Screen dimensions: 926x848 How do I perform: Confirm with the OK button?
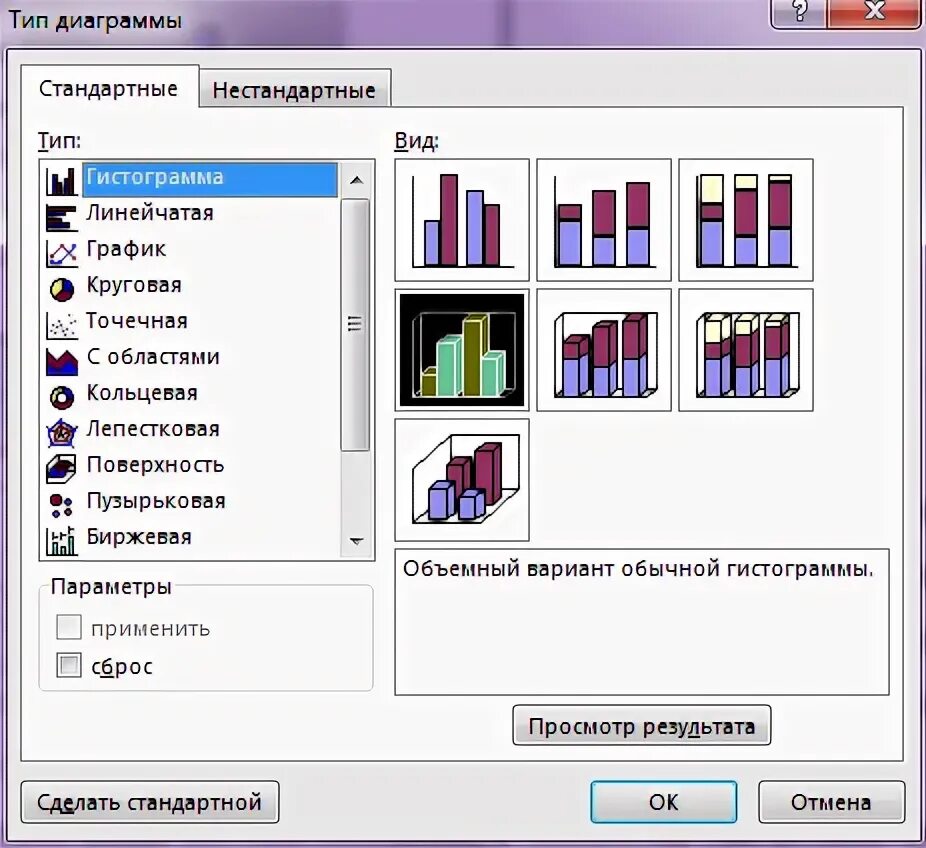664,802
